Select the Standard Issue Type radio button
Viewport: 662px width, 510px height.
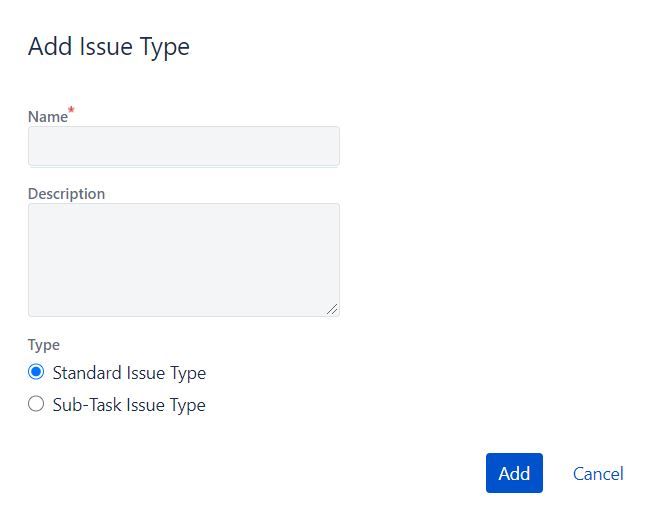coord(36,372)
